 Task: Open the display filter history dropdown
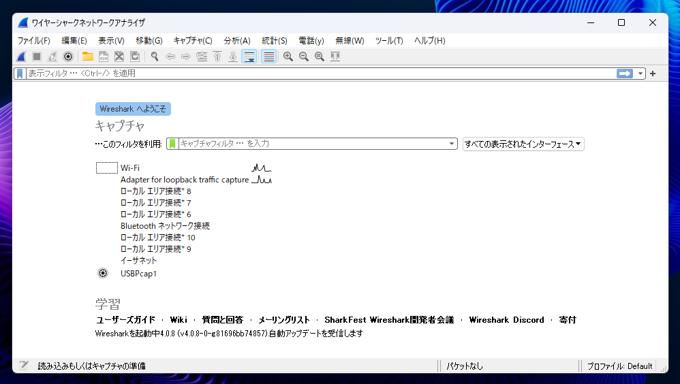(640, 74)
